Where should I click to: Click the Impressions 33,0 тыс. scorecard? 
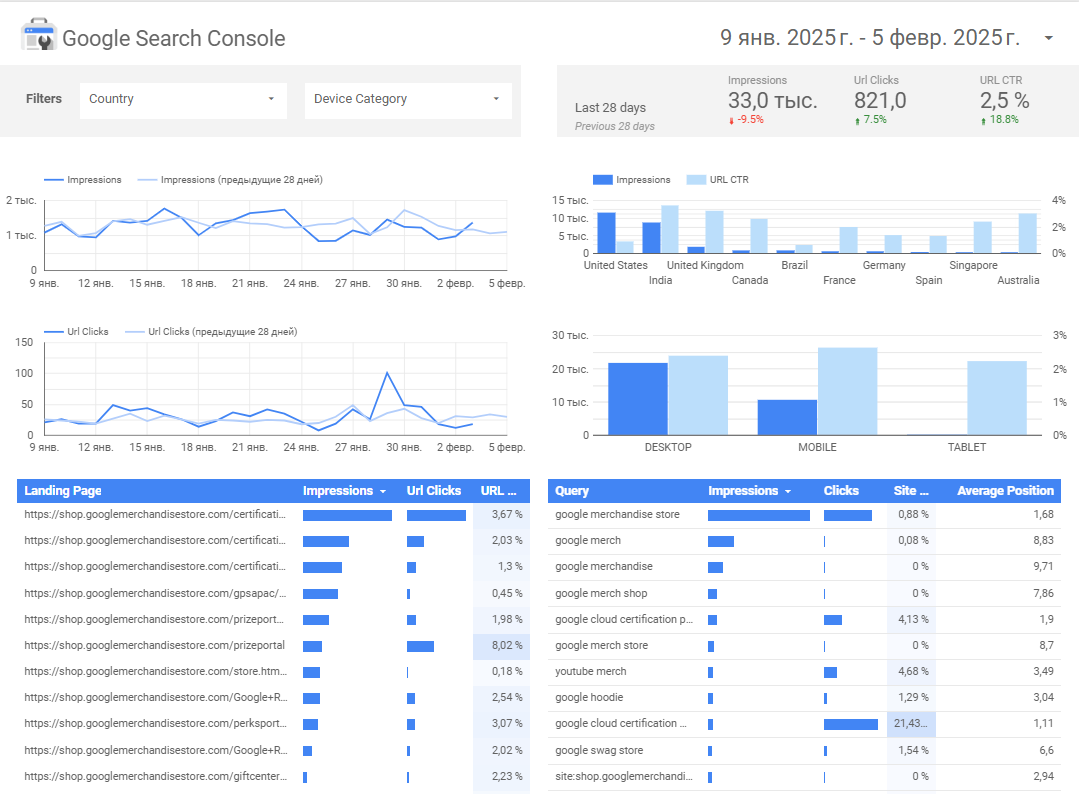[772, 101]
